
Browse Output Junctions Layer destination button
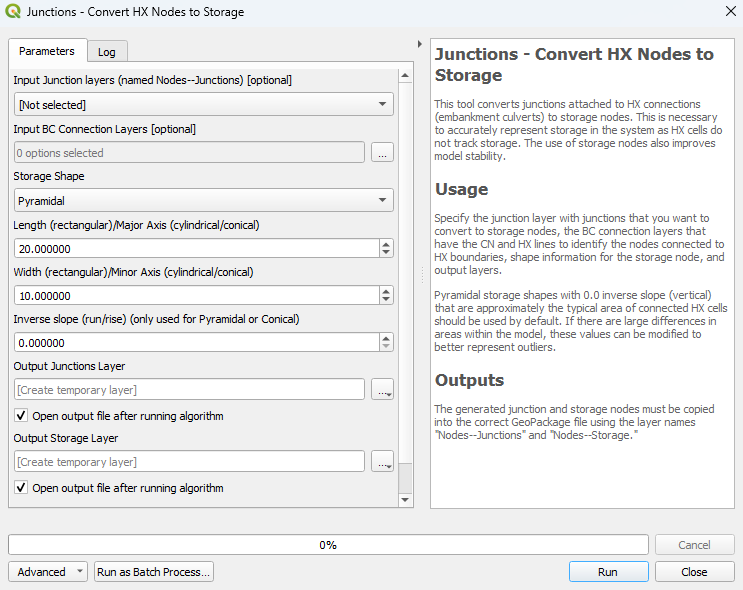coord(382,390)
